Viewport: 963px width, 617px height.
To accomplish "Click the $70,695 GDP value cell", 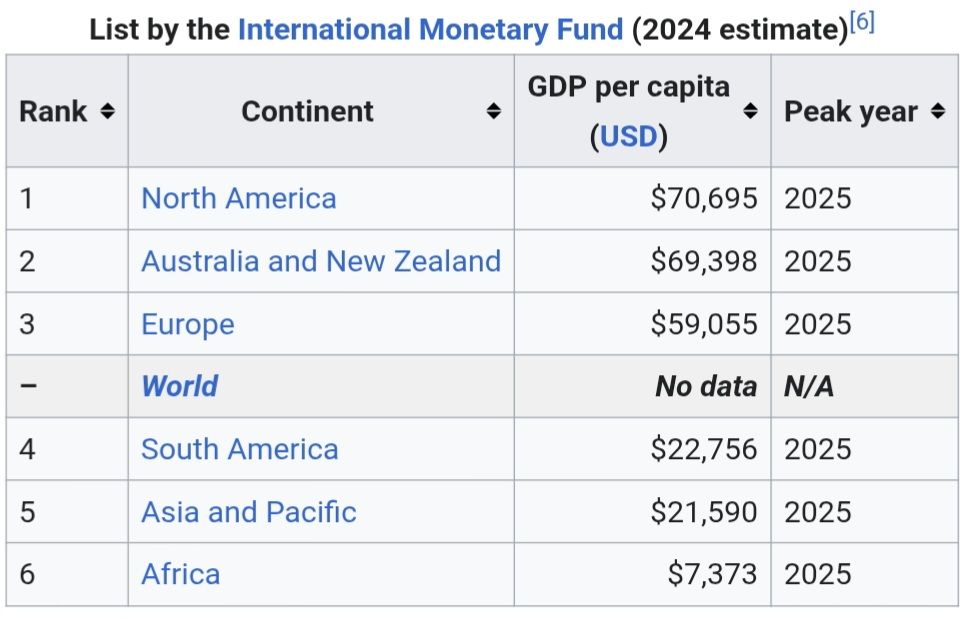I will 703,198.
